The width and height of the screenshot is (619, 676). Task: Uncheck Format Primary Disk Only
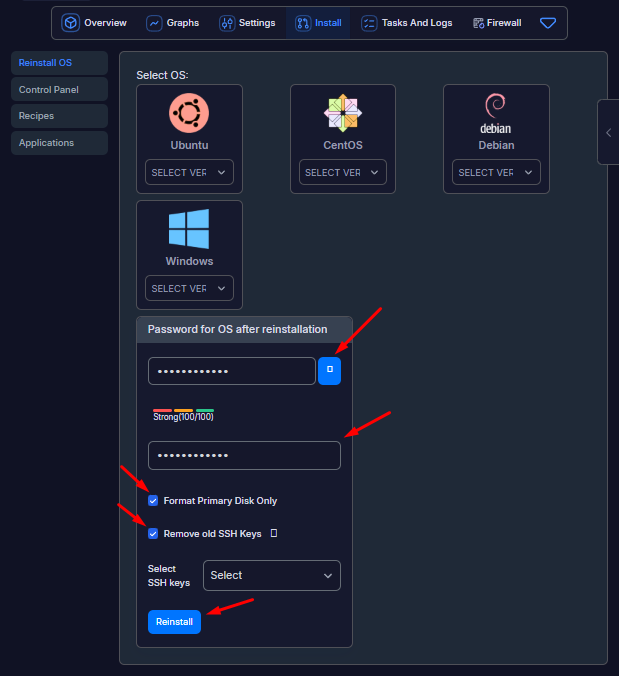[153, 500]
